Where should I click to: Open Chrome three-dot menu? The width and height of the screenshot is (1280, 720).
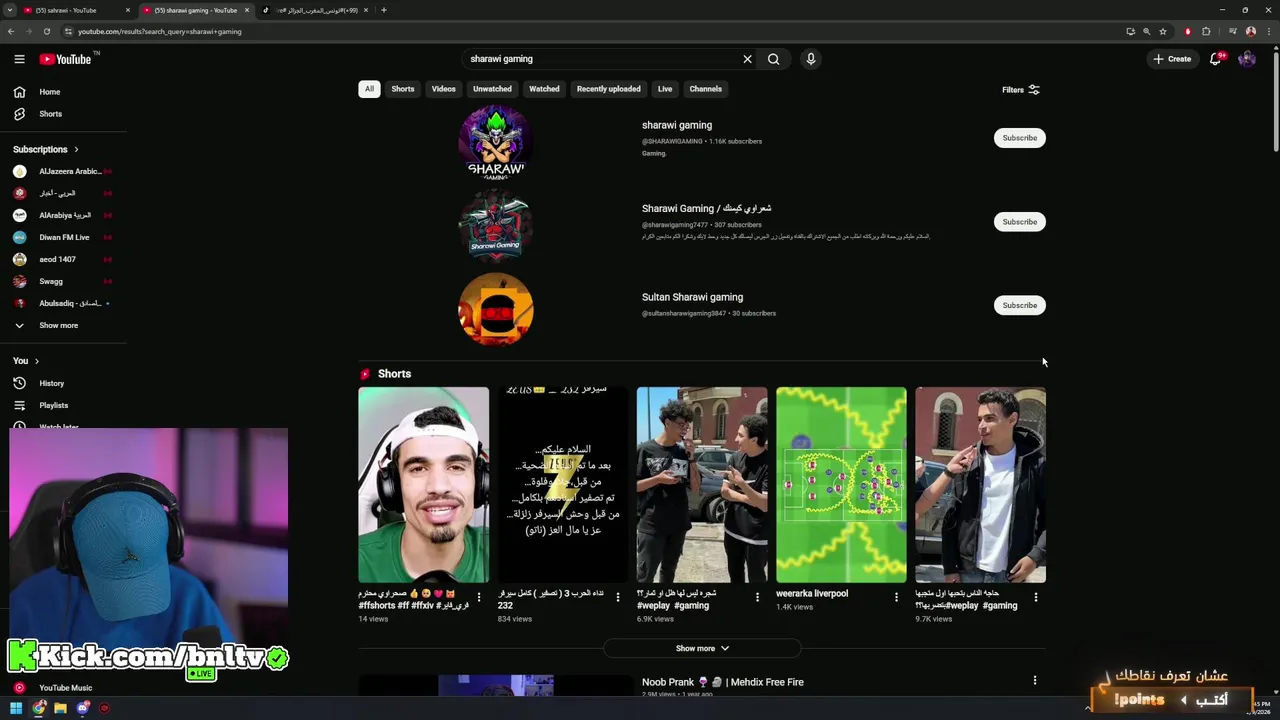pyautogui.click(x=1268, y=31)
